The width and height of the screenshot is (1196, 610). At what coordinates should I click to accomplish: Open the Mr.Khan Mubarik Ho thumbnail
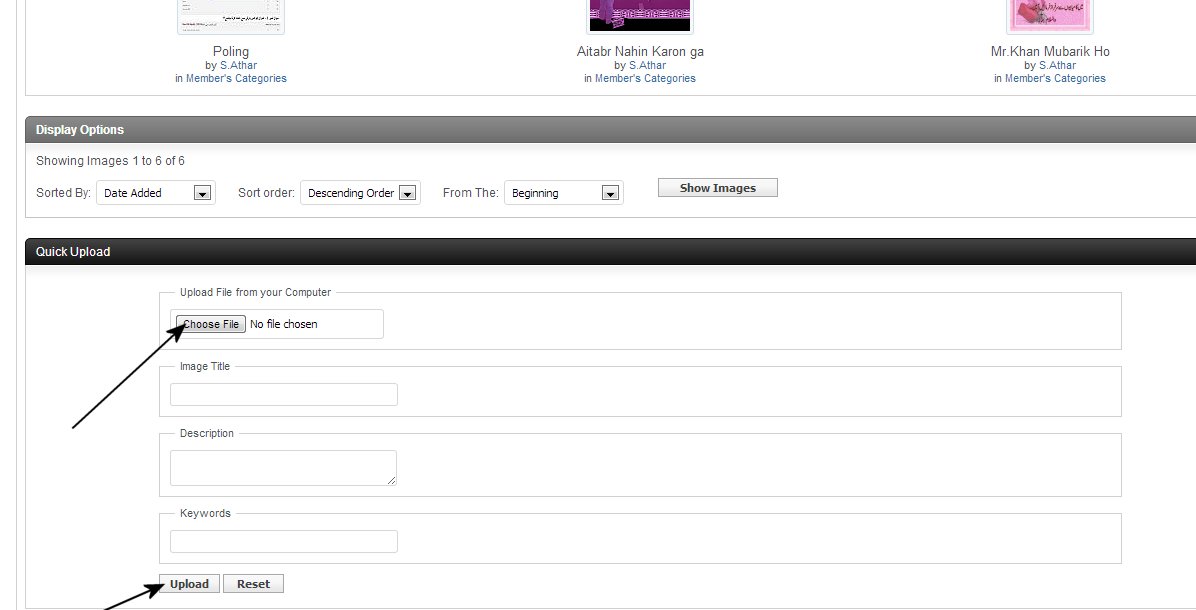coord(1049,15)
